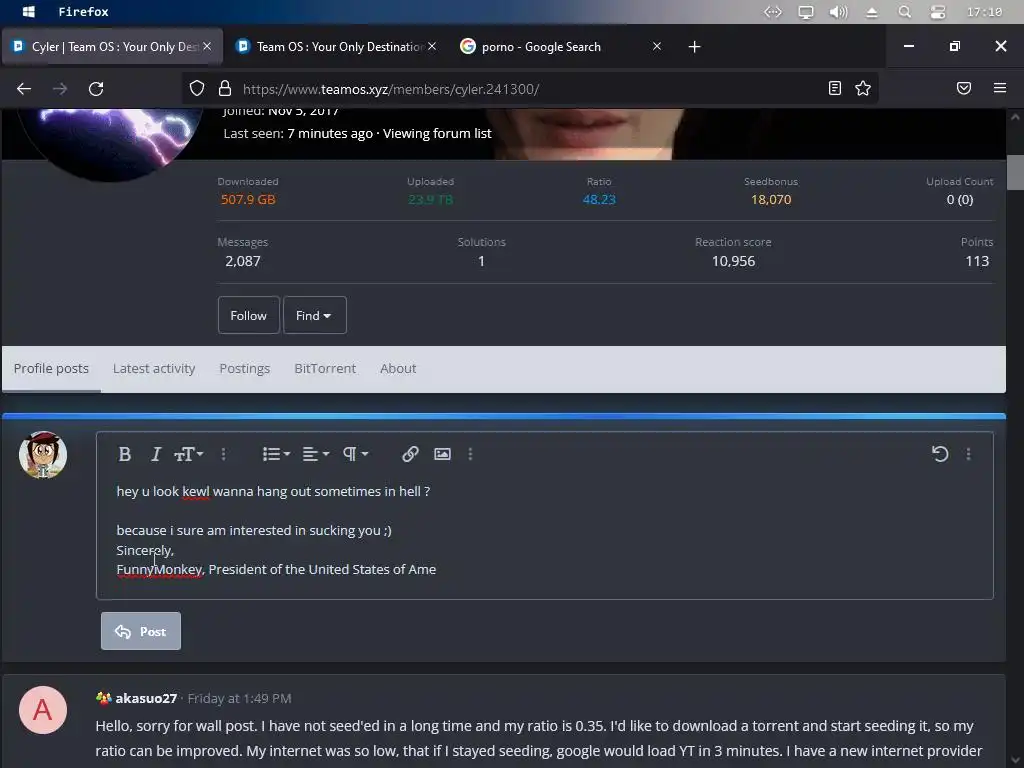This screenshot has width=1024, height=768.
Task: Open the editor's rightmost more options menu
Action: [968, 454]
